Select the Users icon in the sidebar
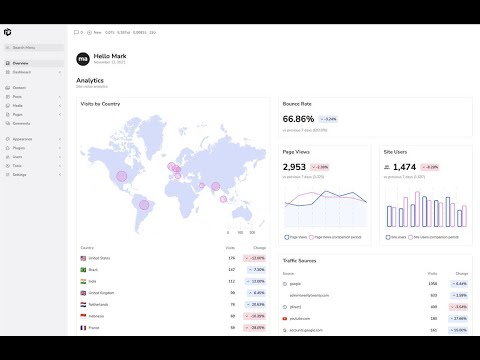 [8, 157]
